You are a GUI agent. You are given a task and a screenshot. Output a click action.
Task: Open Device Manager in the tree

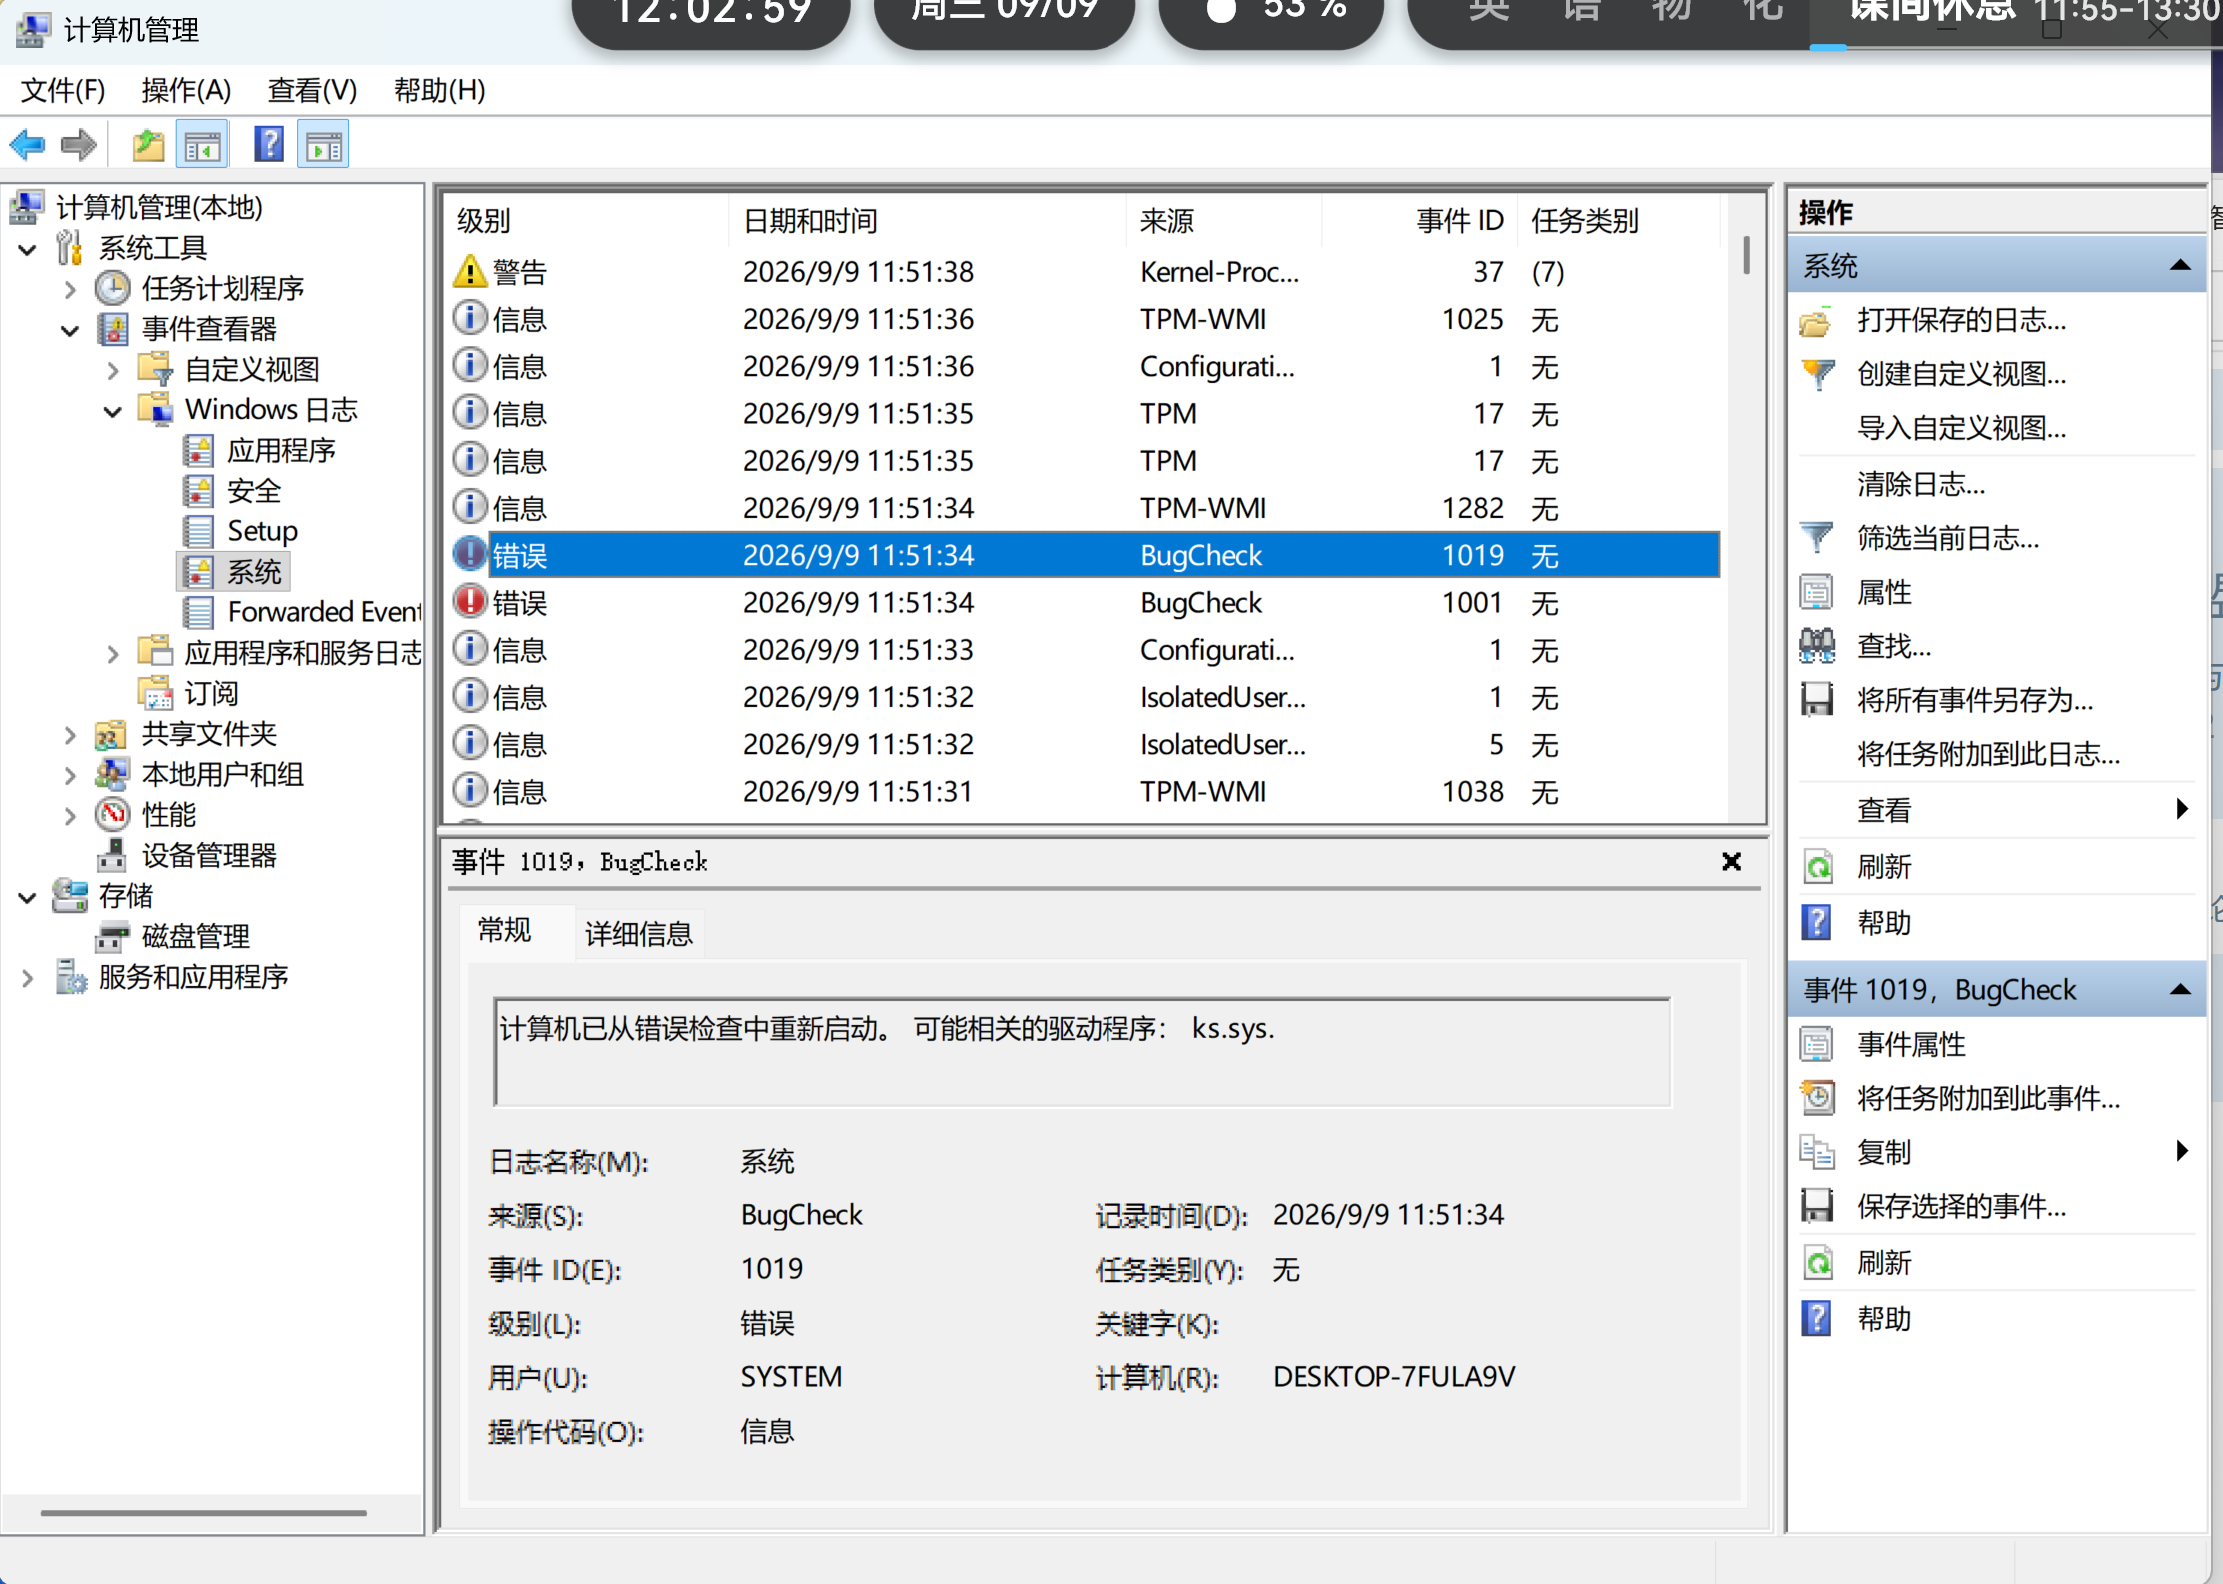click(x=208, y=855)
